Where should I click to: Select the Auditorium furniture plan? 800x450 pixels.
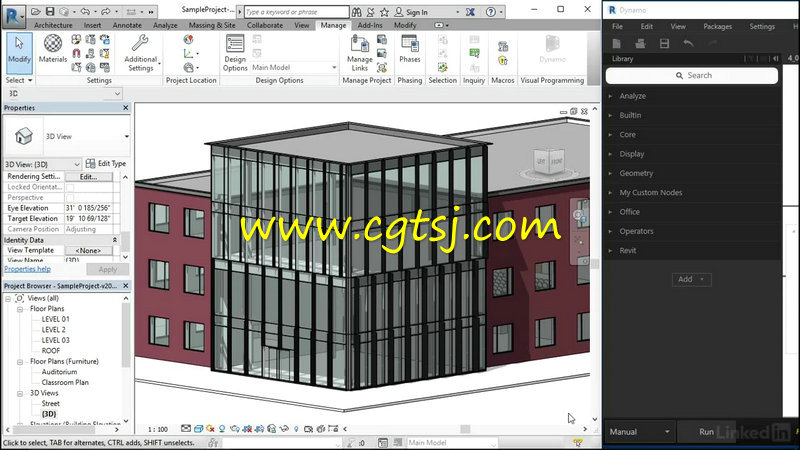(x=59, y=372)
